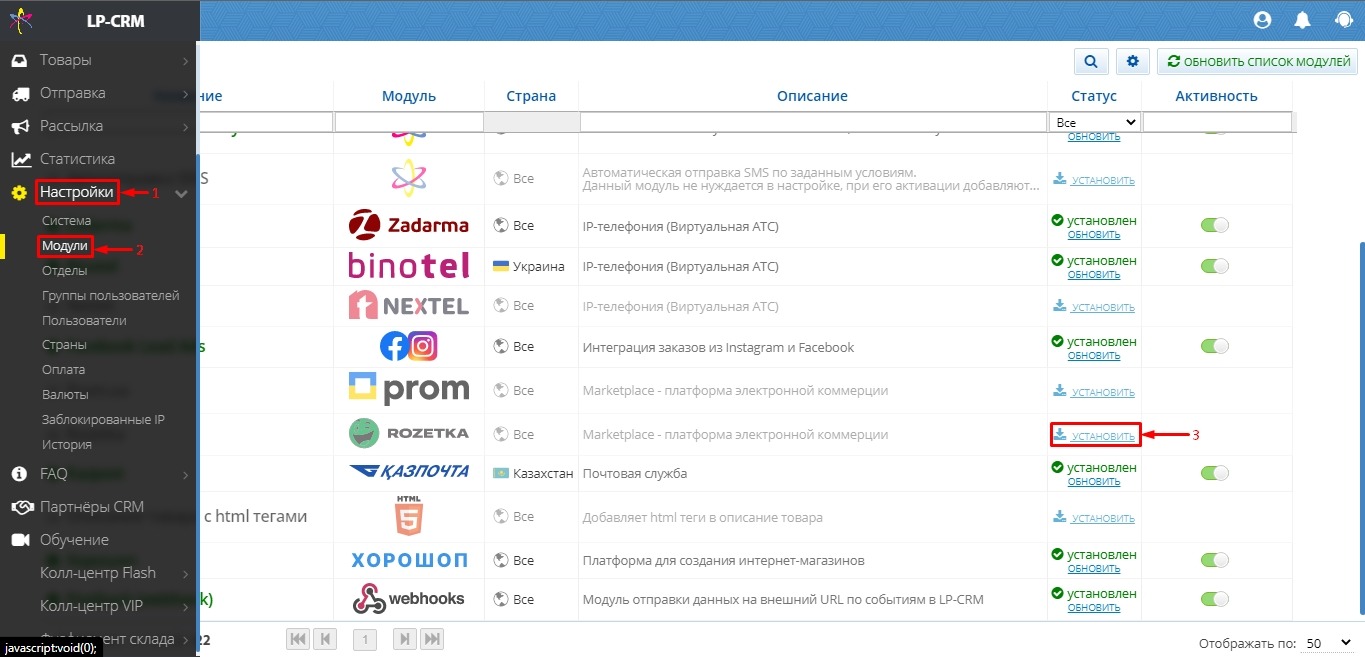Go to first page of list
Viewport: 1365px width, 657px height.
coord(298,639)
